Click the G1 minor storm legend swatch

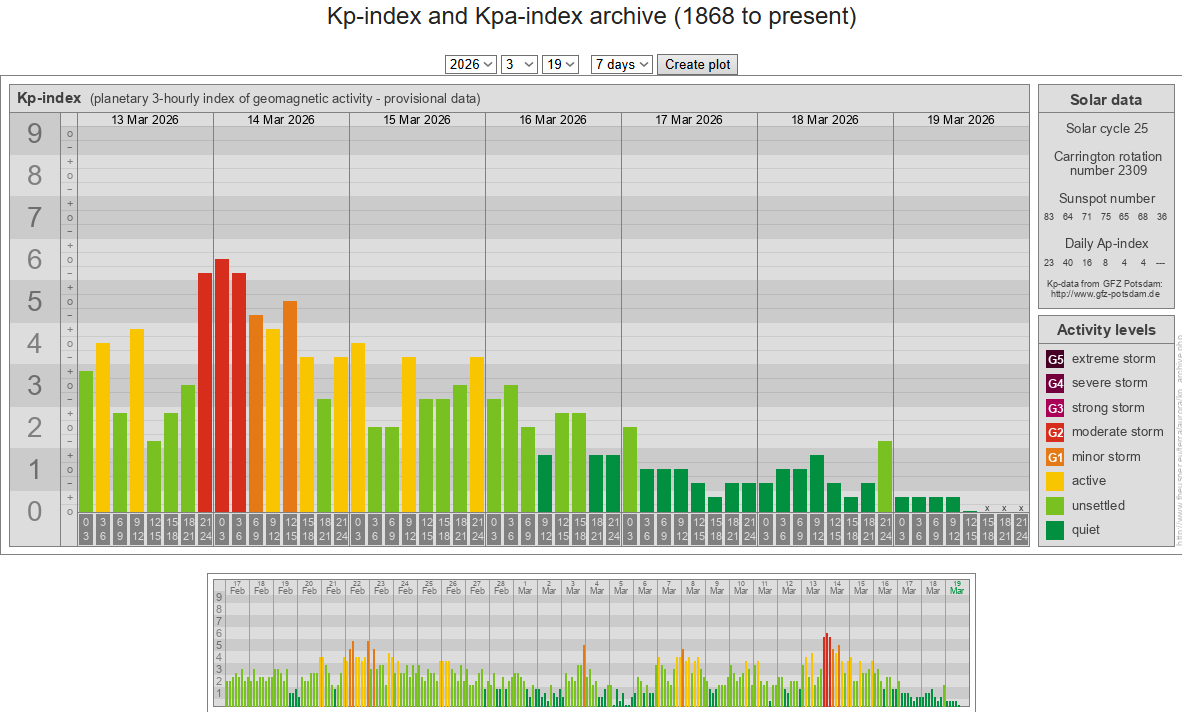(x=1055, y=457)
